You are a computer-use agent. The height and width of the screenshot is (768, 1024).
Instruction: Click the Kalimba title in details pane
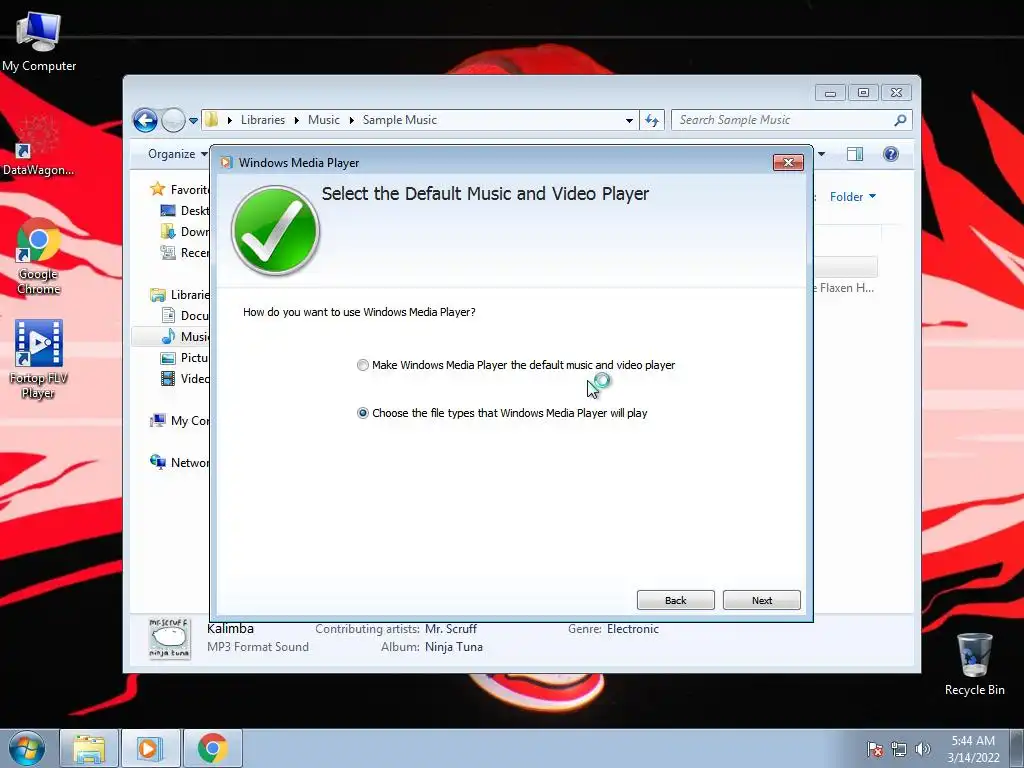pyautogui.click(x=231, y=629)
